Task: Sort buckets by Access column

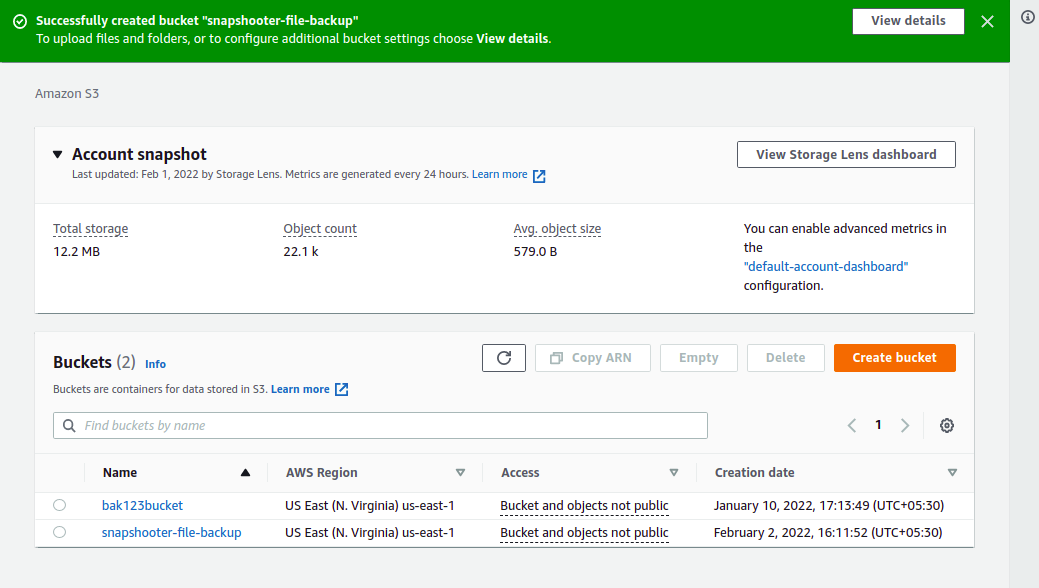Action: 674,473
